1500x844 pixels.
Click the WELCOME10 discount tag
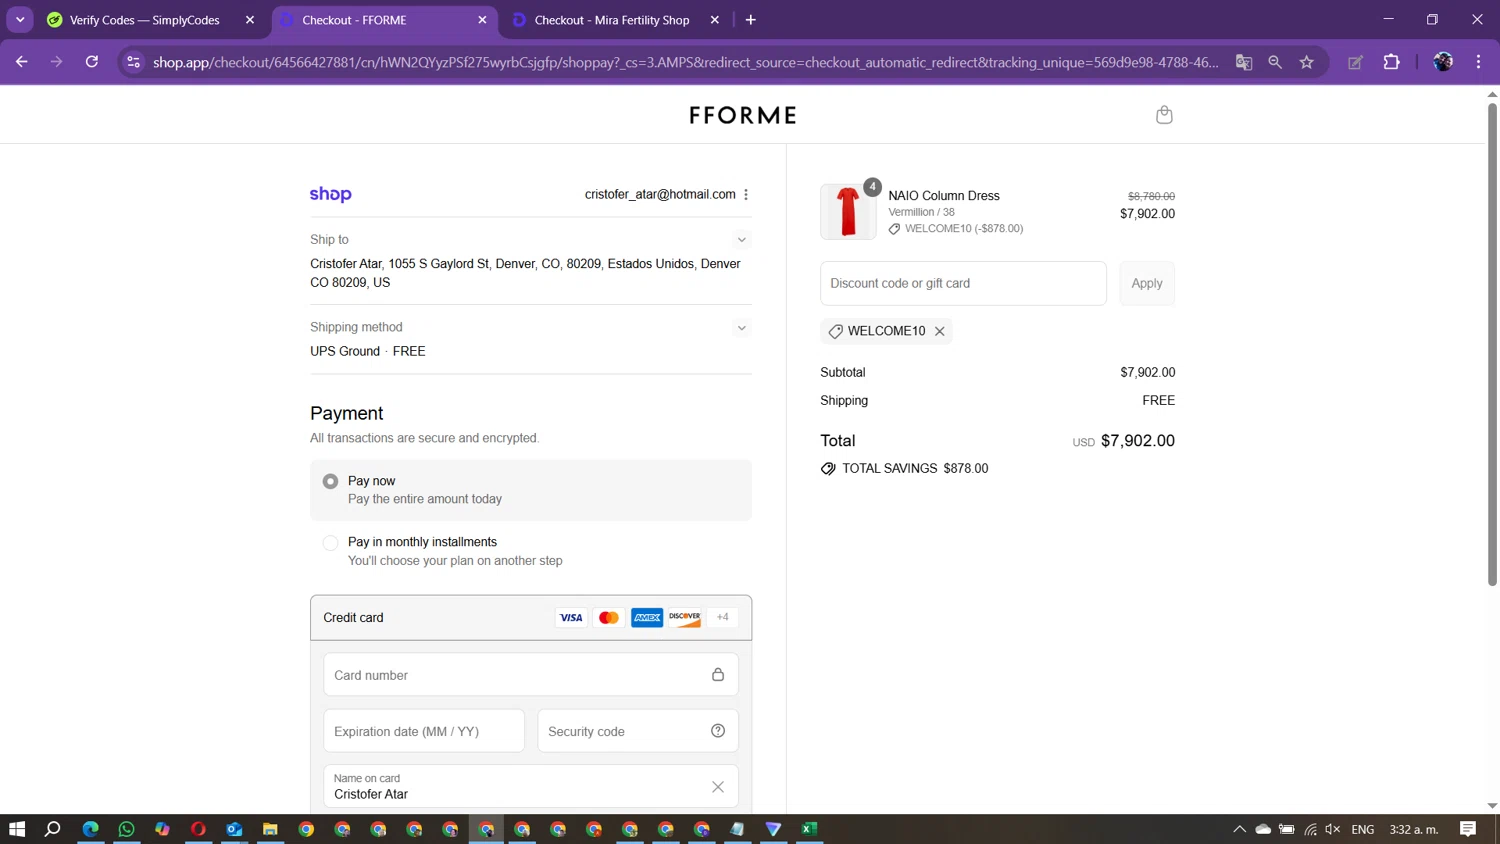click(x=886, y=331)
